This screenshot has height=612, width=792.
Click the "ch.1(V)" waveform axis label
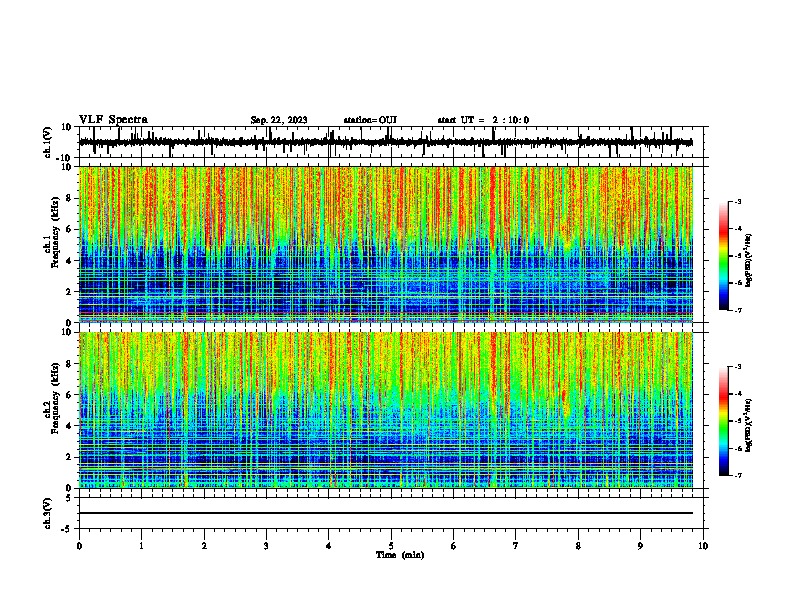tap(48, 142)
